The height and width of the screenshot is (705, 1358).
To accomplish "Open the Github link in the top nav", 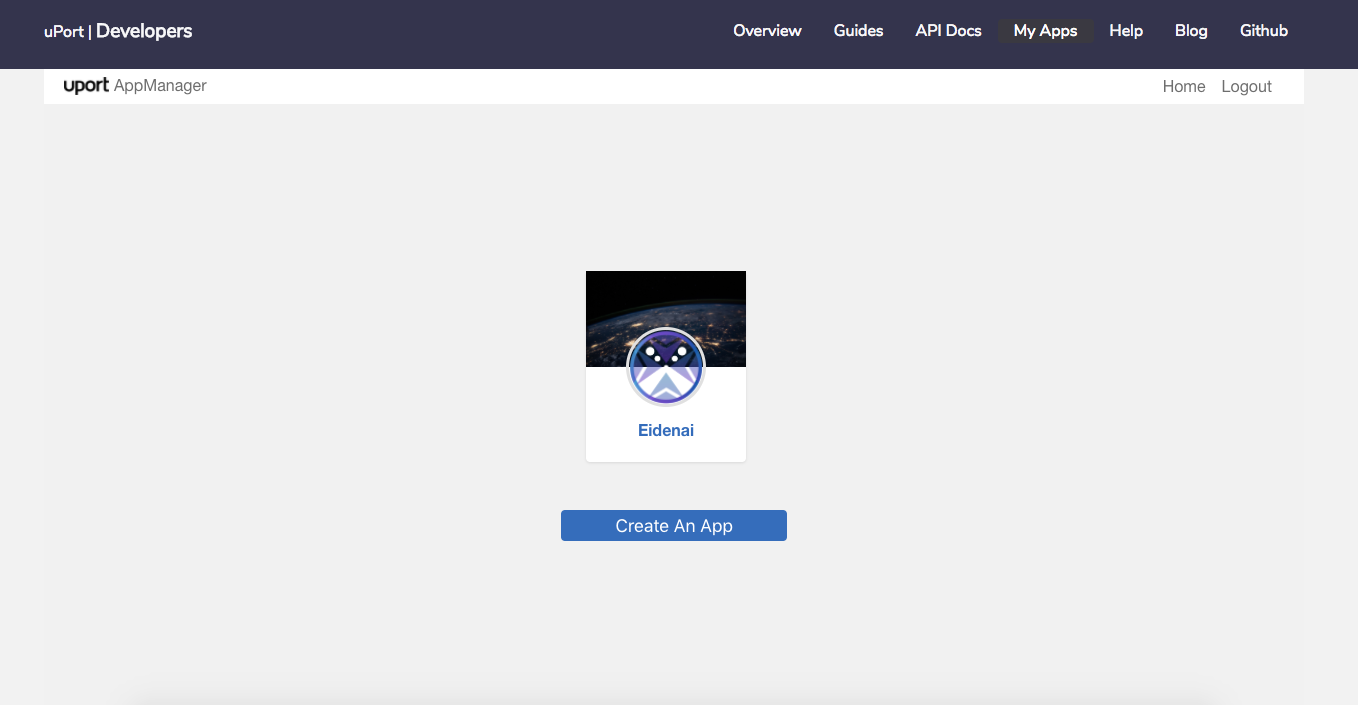I will pos(1264,31).
